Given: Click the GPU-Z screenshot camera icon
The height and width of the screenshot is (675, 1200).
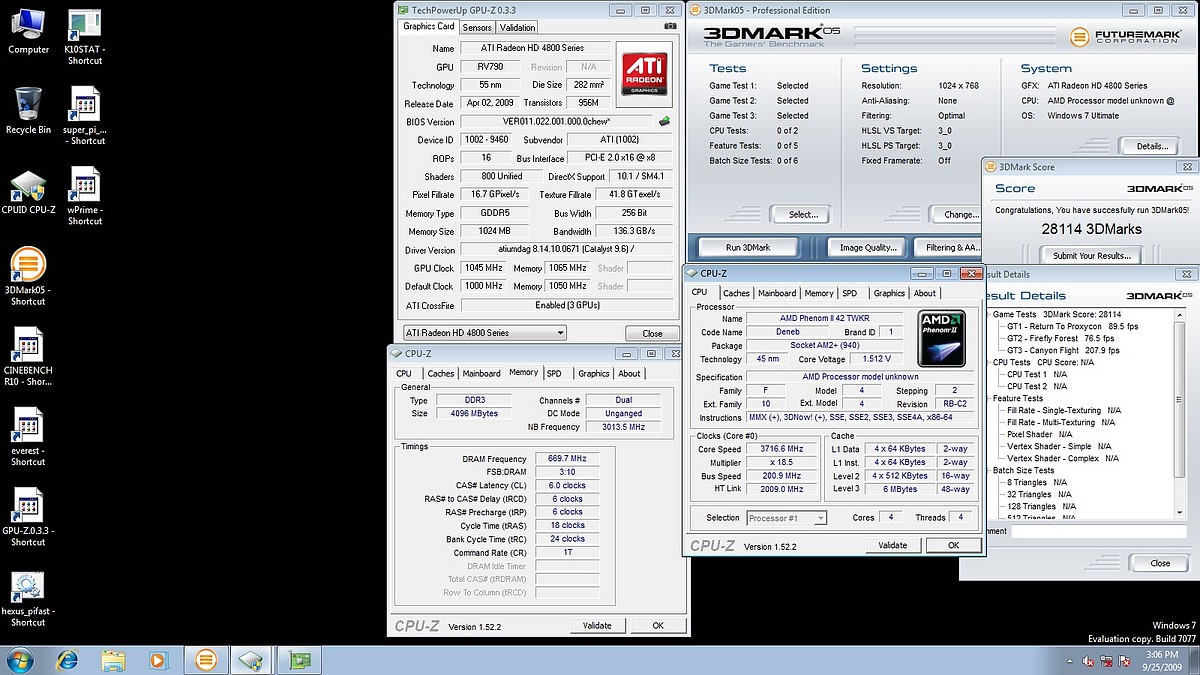Looking at the screenshot, I should pos(670,27).
